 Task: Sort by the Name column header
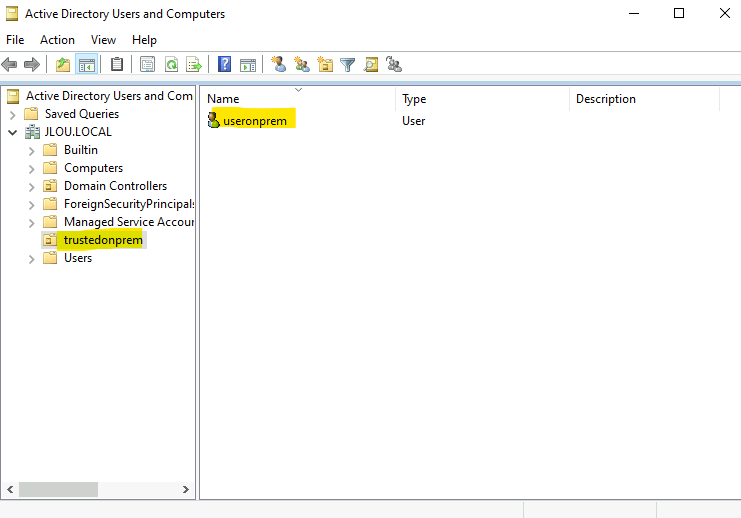pos(298,99)
